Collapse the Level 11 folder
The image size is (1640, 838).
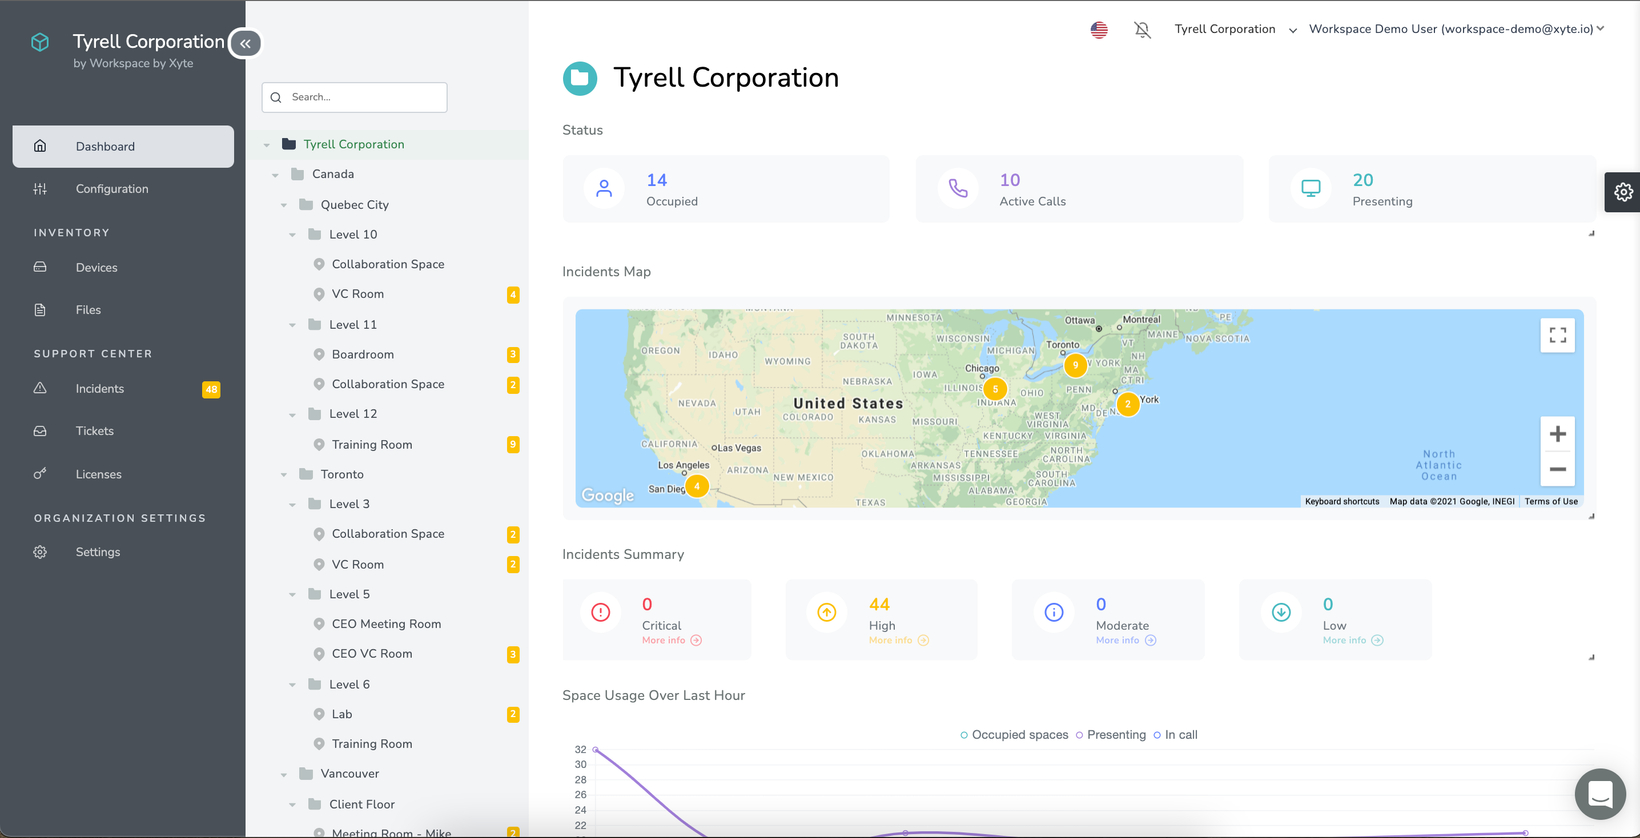[292, 325]
